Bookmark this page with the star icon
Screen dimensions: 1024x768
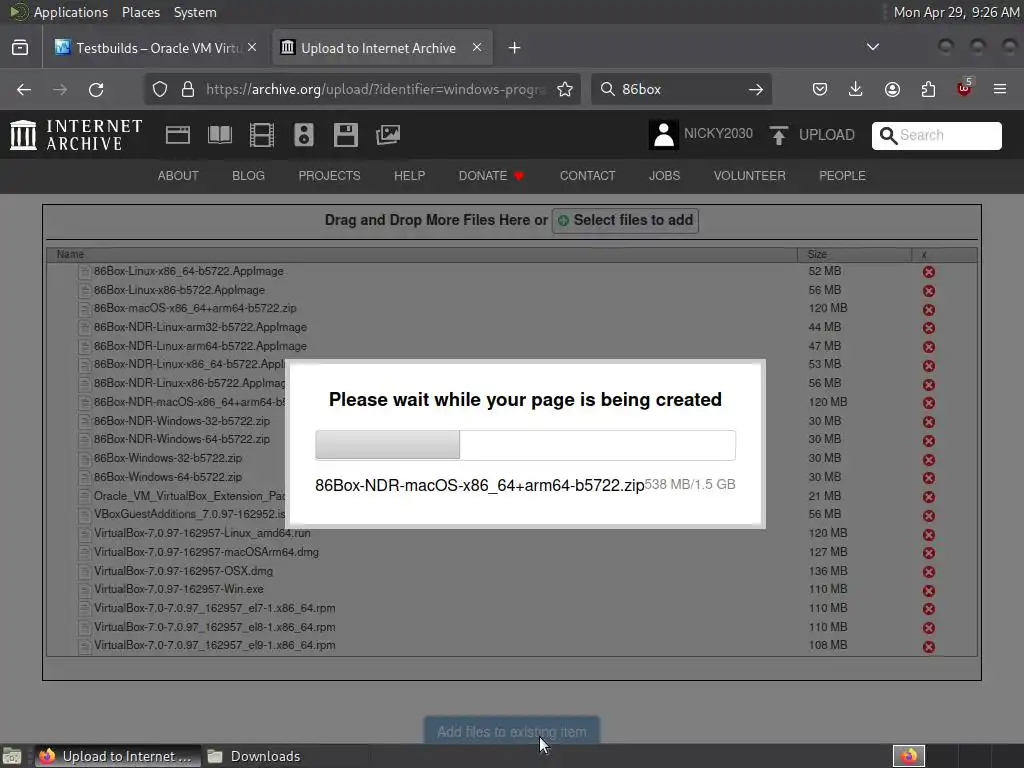[x=565, y=89]
